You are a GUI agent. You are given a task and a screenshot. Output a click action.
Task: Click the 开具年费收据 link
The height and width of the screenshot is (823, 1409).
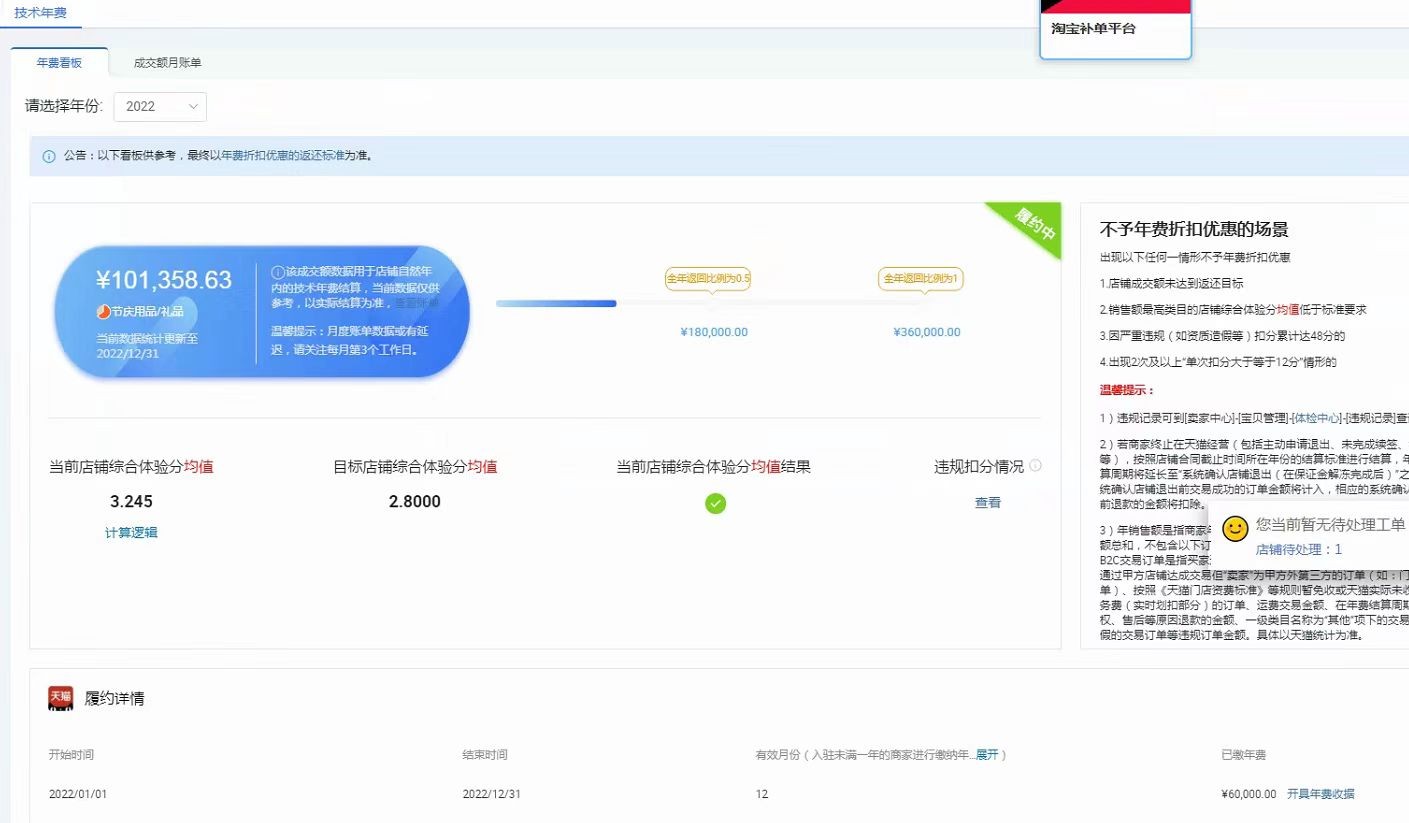(1320, 794)
